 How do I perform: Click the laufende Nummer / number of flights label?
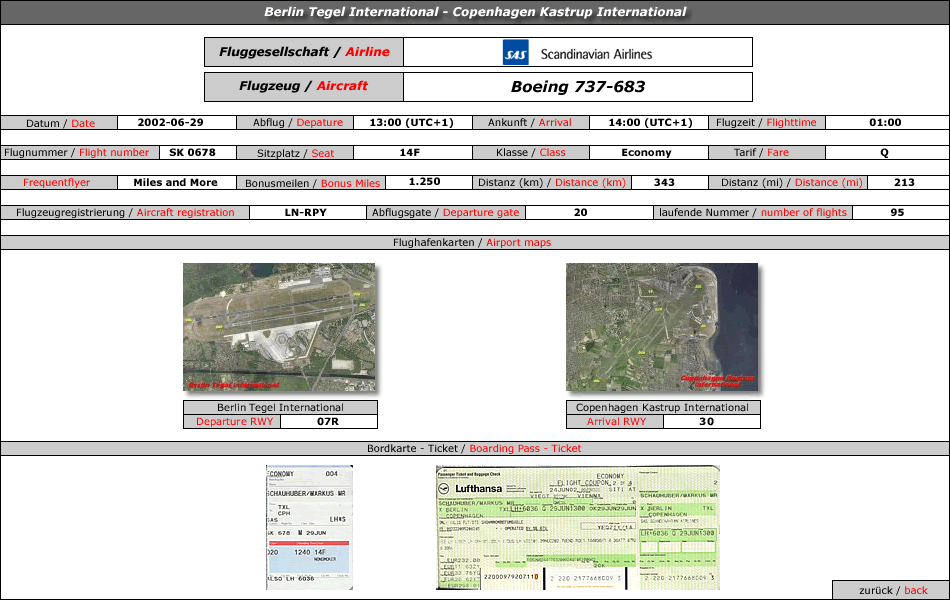[x=752, y=213]
